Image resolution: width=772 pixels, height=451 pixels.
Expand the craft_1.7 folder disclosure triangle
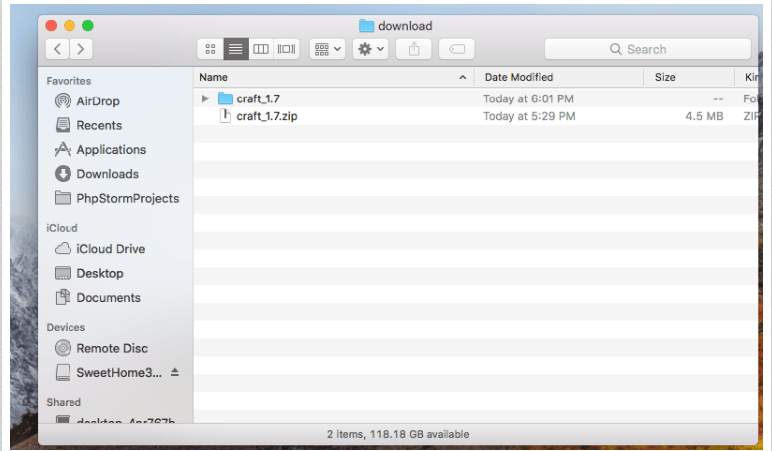[x=205, y=99]
